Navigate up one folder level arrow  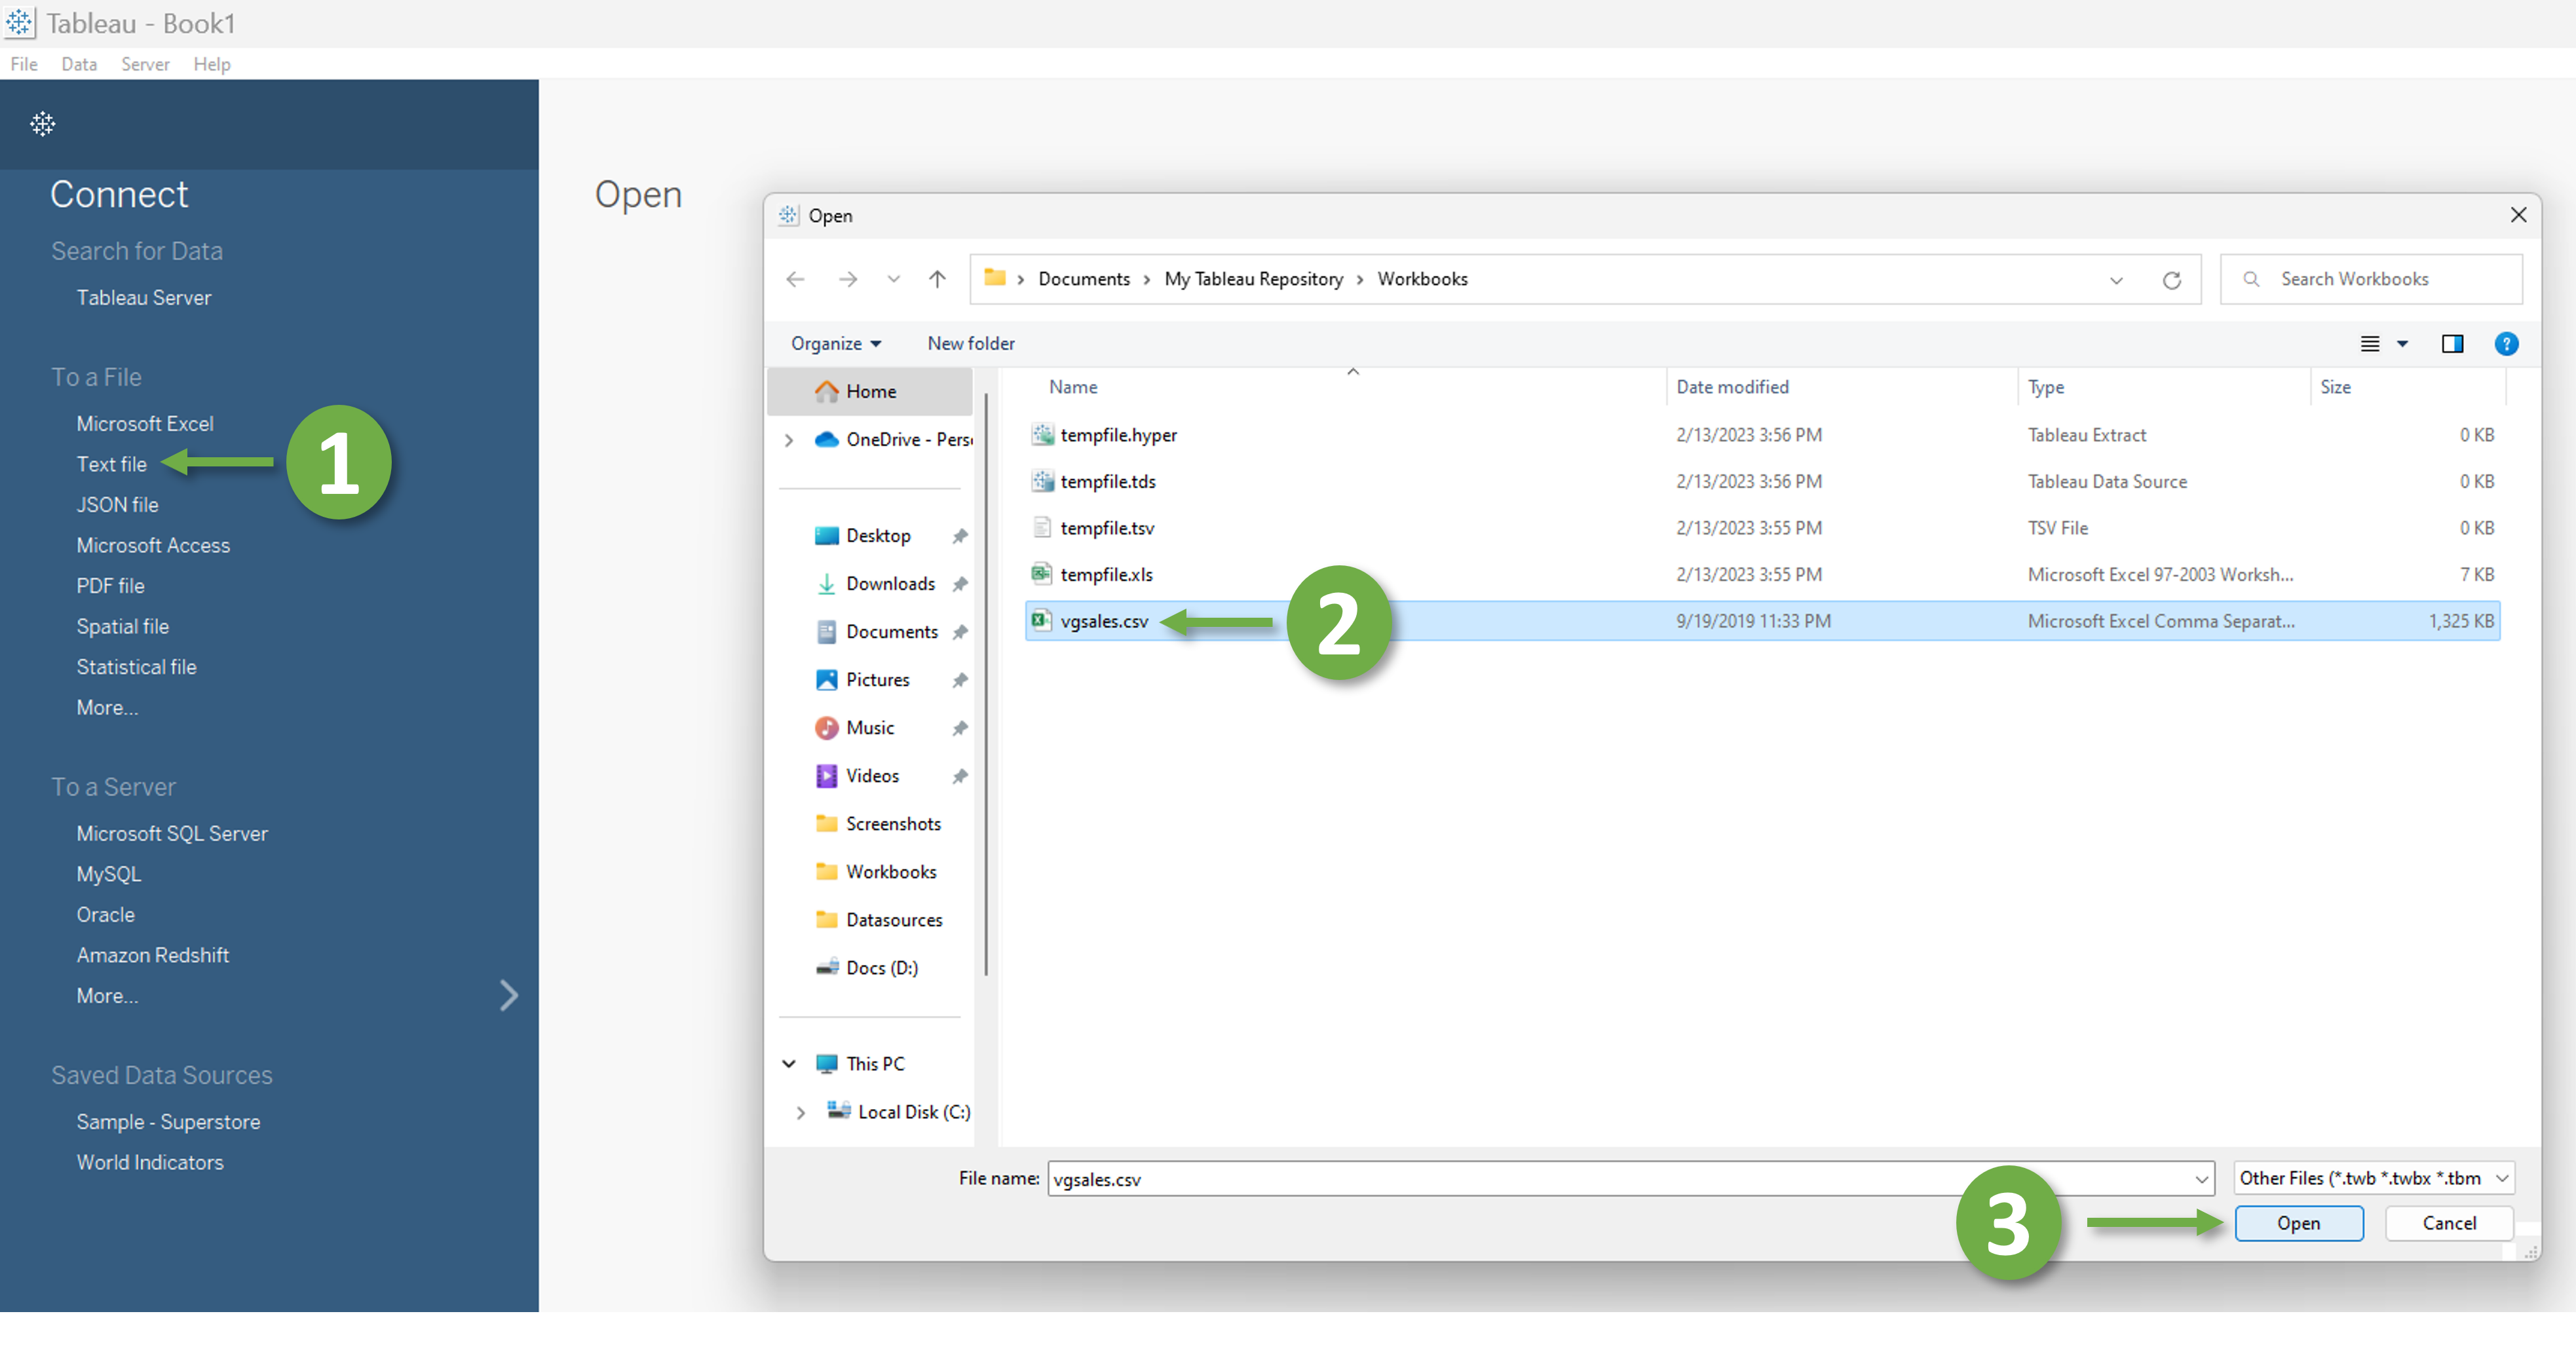pyautogui.click(x=937, y=279)
